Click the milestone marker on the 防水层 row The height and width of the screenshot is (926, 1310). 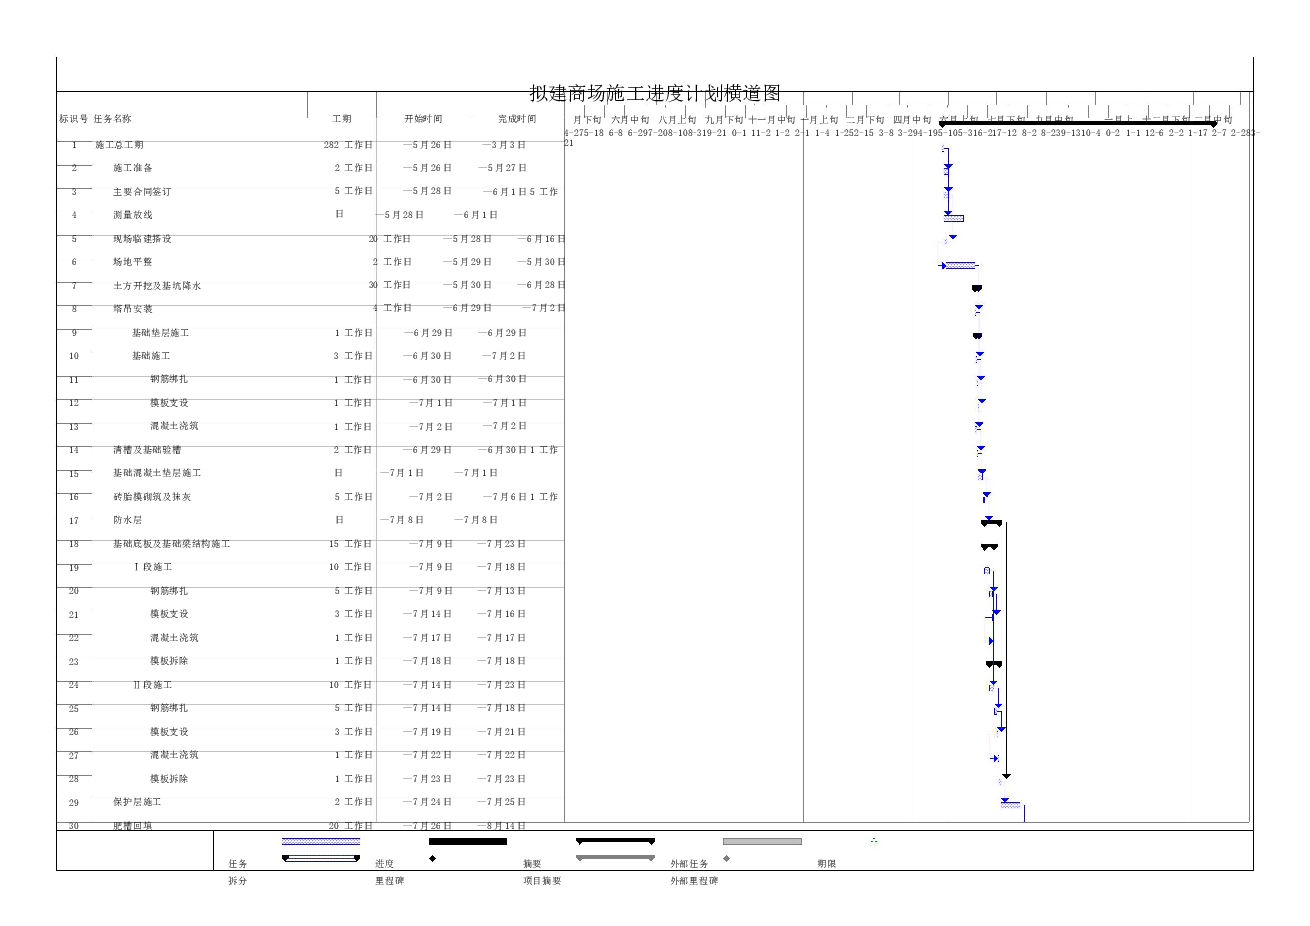(x=991, y=521)
